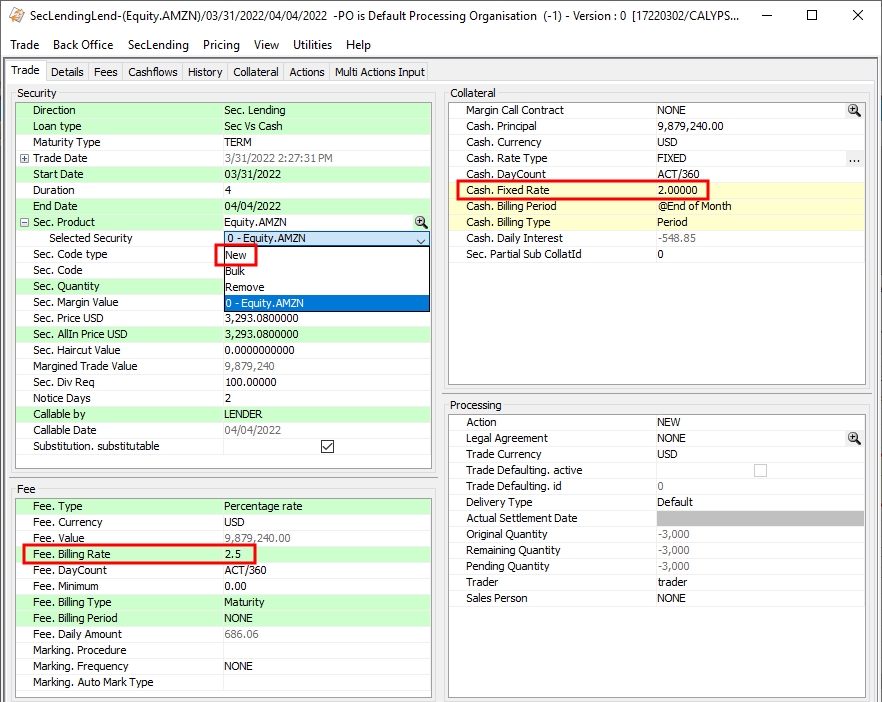This screenshot has height=702, width=882.
Task: Click the Actual Settlement Date field
Action: click(760, 519)
